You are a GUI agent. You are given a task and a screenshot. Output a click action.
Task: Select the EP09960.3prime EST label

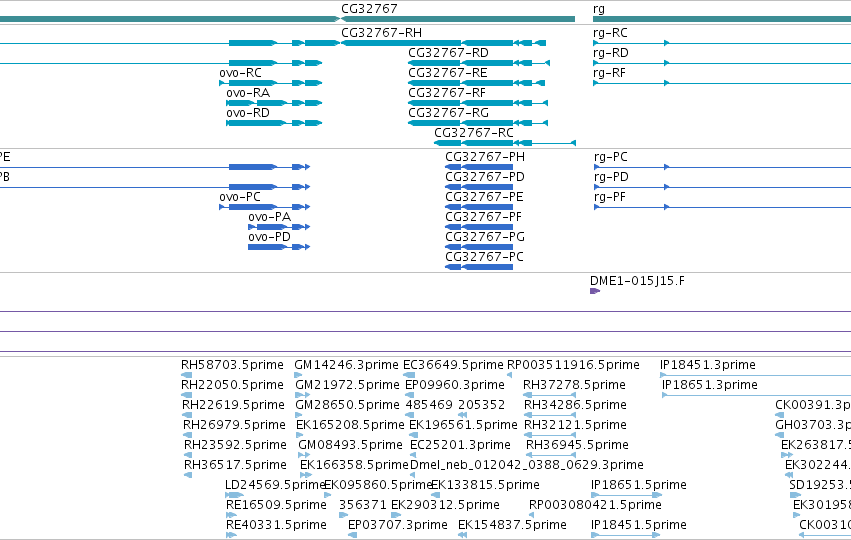(x=455, y=385)
